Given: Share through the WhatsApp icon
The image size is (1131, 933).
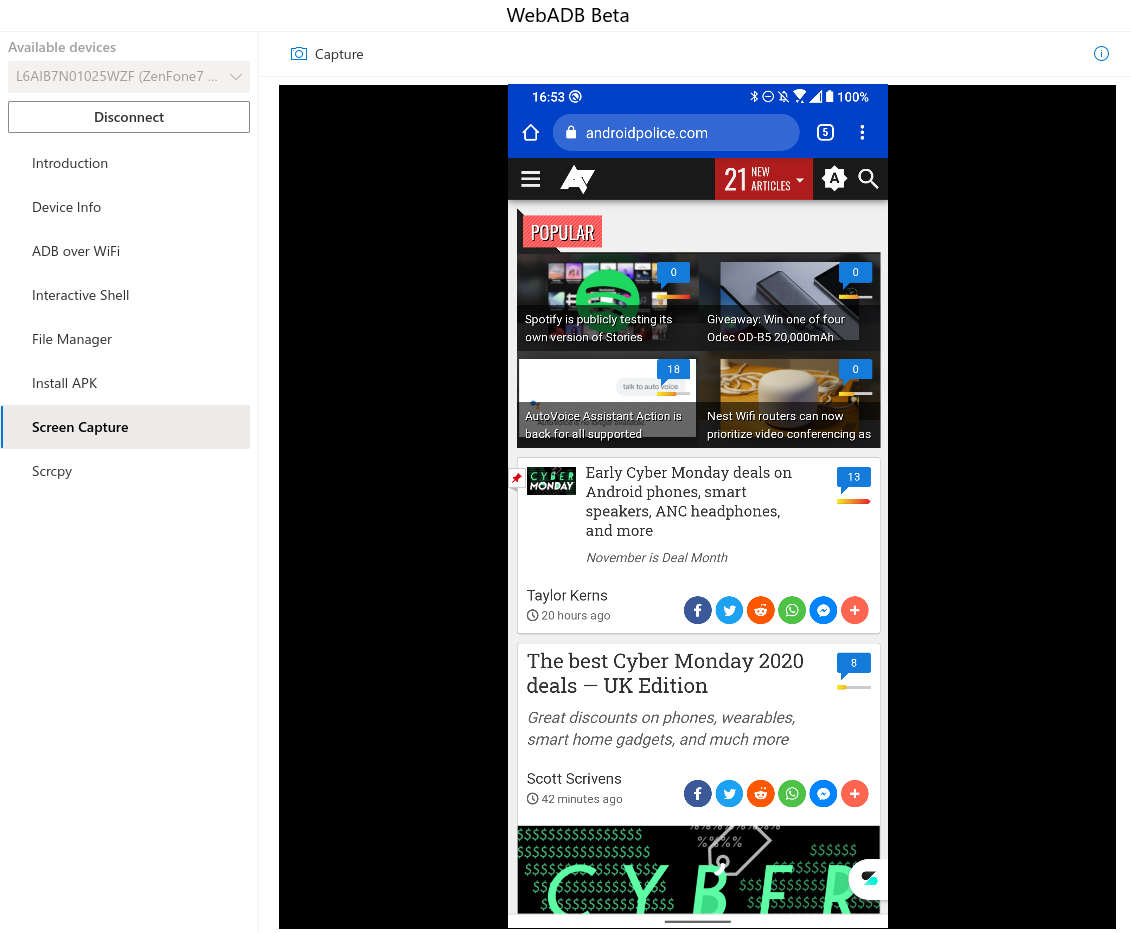Looking at the screenshot, I should pyautogui.click(x=792, y=610).
